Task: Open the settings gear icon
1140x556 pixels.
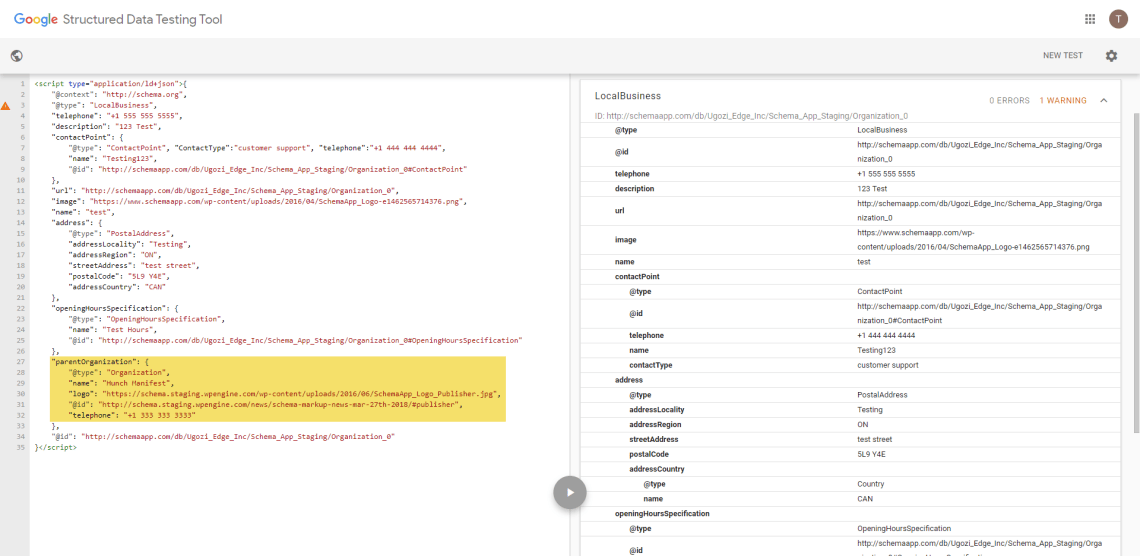Action: click(x=1111, y=56)
